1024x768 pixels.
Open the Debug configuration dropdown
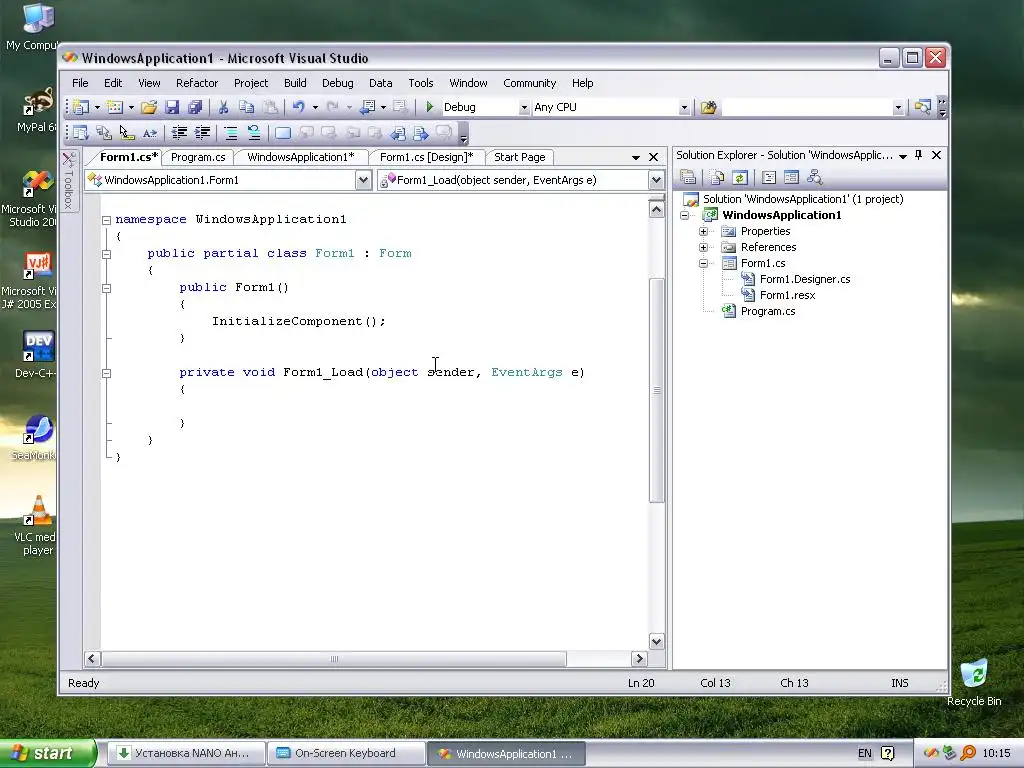[524, 108]
